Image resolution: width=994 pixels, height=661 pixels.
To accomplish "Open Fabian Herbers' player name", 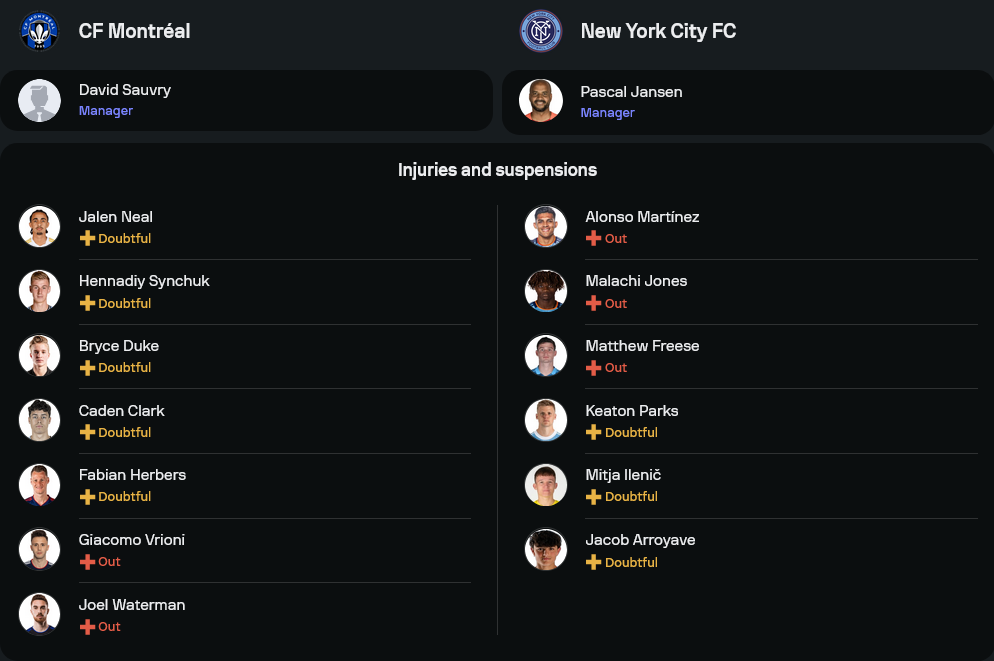I will [x=132, y=475].
